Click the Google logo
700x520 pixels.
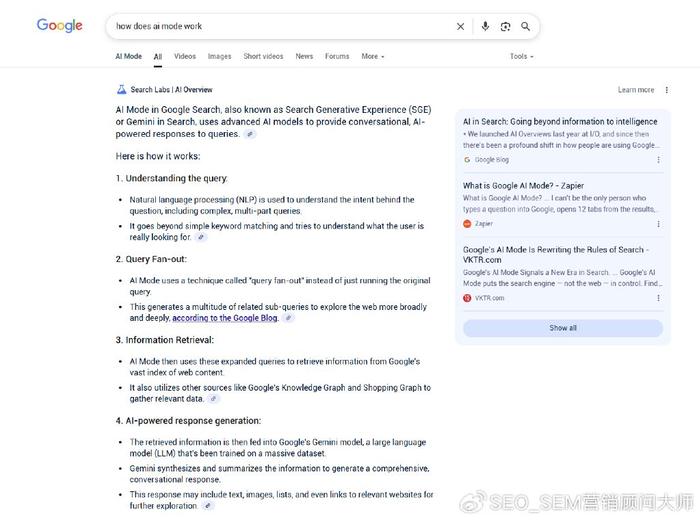click(59, 25)
